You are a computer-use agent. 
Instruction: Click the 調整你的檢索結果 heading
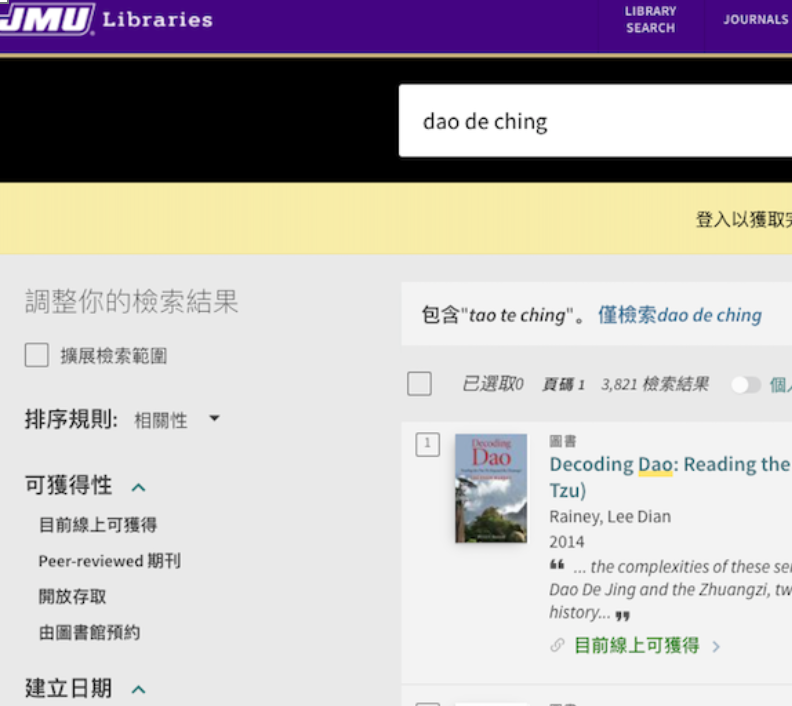pos(132,301)
